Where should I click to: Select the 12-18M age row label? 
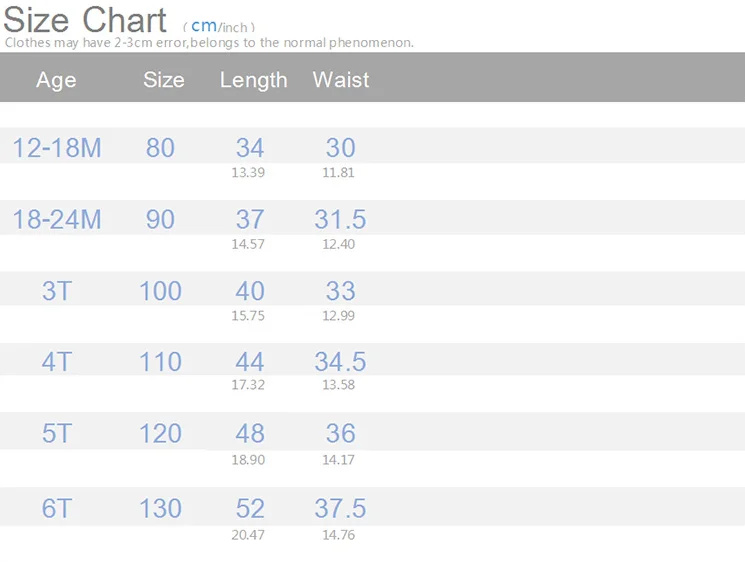[57, 148]
